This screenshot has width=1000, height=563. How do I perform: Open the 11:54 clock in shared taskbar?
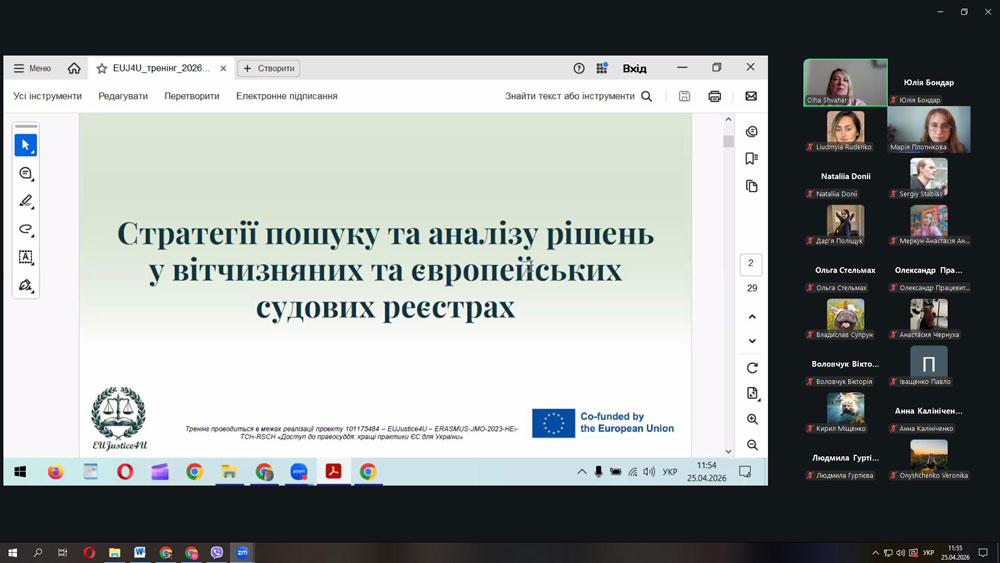(x=707, y=472)
